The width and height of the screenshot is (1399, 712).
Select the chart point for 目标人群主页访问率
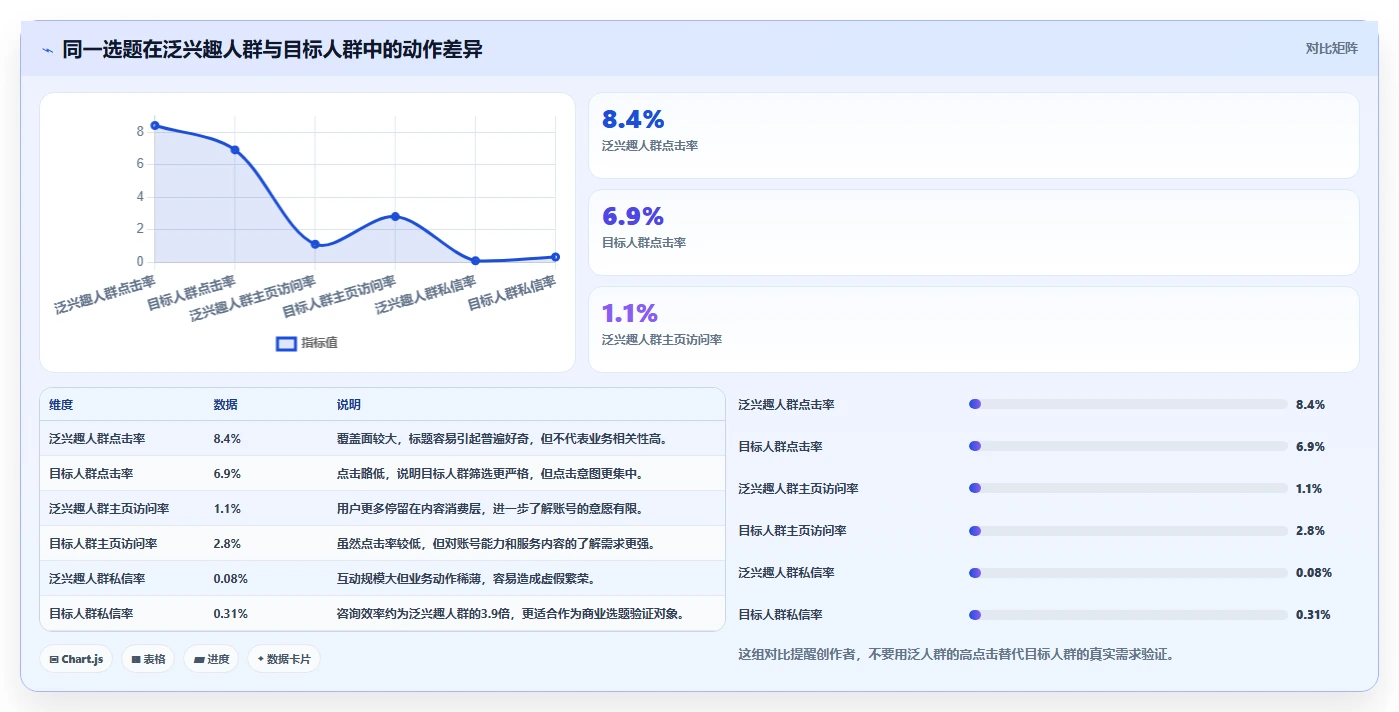[395, 216]
